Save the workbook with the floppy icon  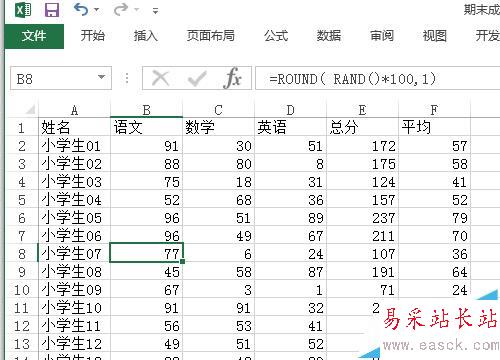point(52,10)
